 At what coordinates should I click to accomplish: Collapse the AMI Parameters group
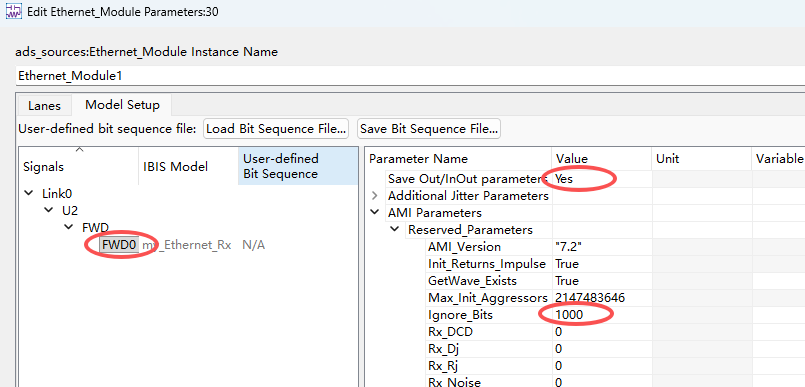coord(374,212)
